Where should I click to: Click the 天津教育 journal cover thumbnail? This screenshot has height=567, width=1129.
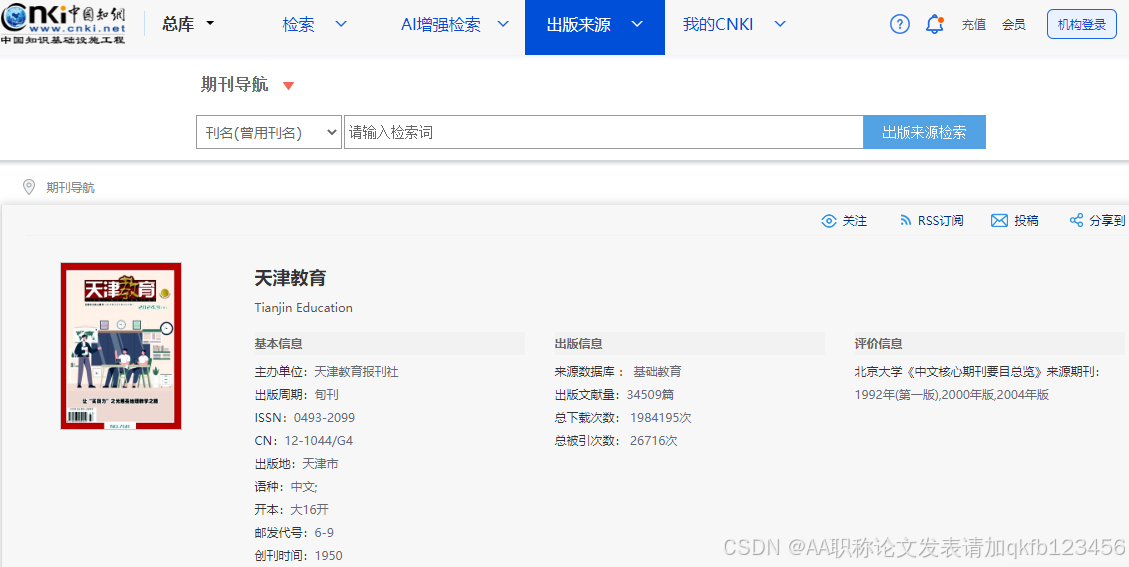[x=121, y=346]
